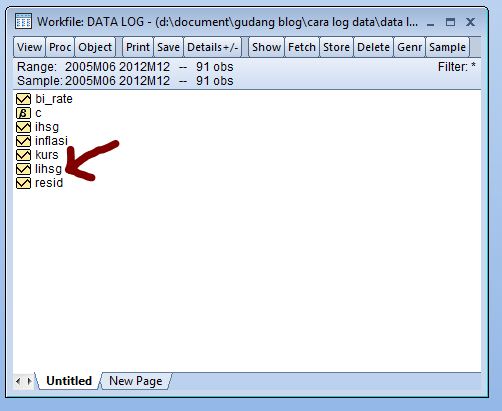Image resolution: width=502 pixels, height=411 pixels.
Task: Select the bi_rate series icon
Action: 23,99
